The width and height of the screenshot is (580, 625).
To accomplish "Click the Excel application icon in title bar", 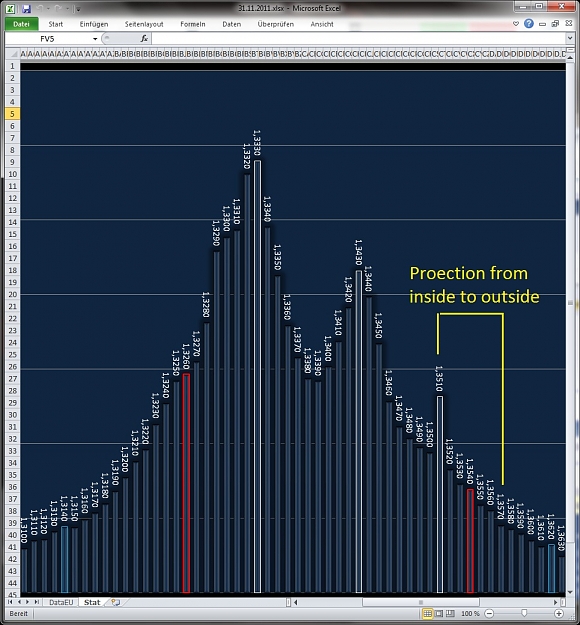I will (10, 9).
